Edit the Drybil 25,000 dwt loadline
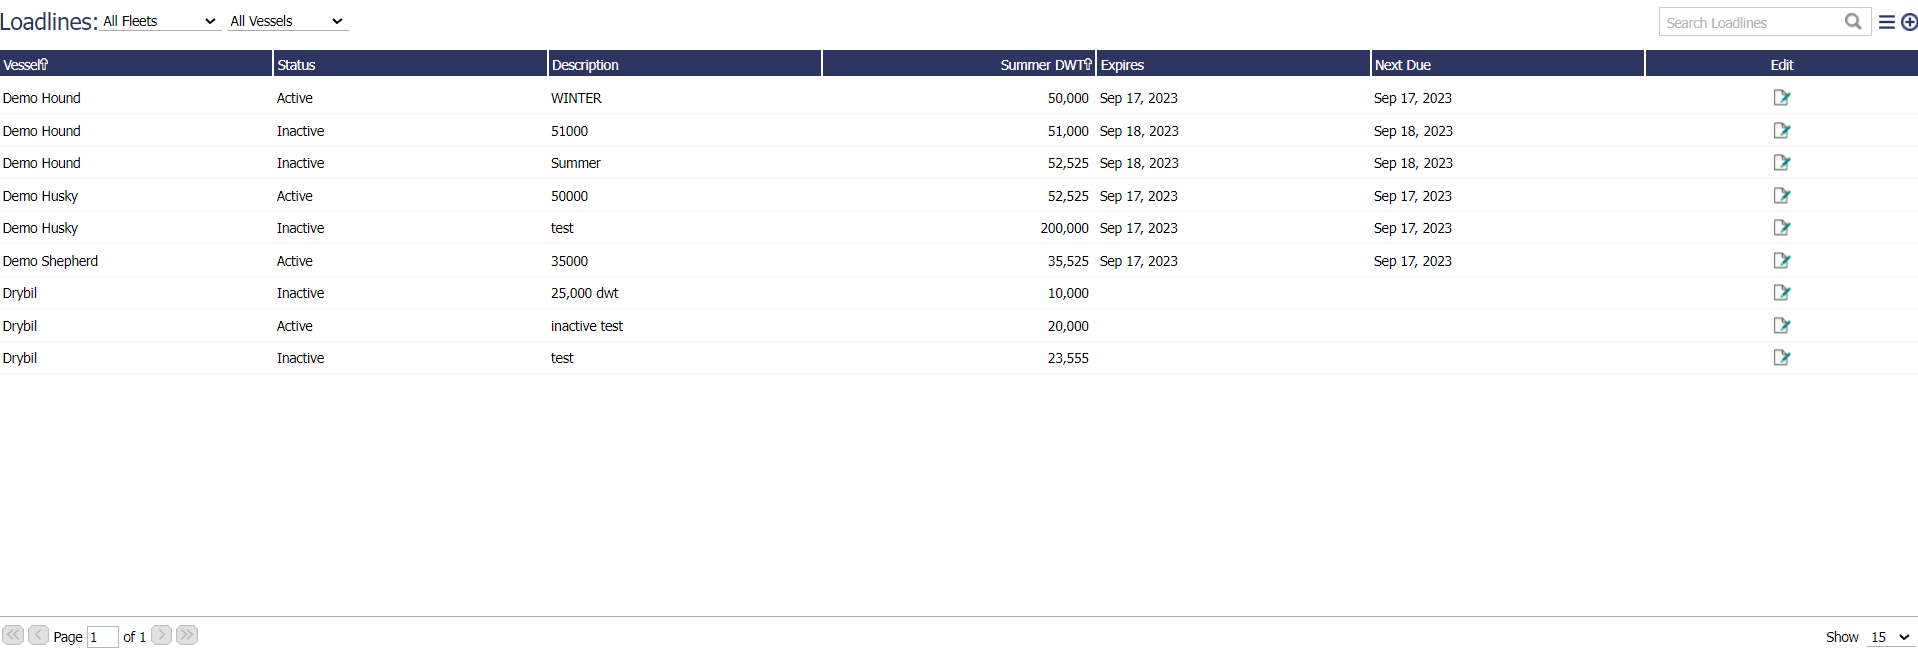 (1781, 293)
